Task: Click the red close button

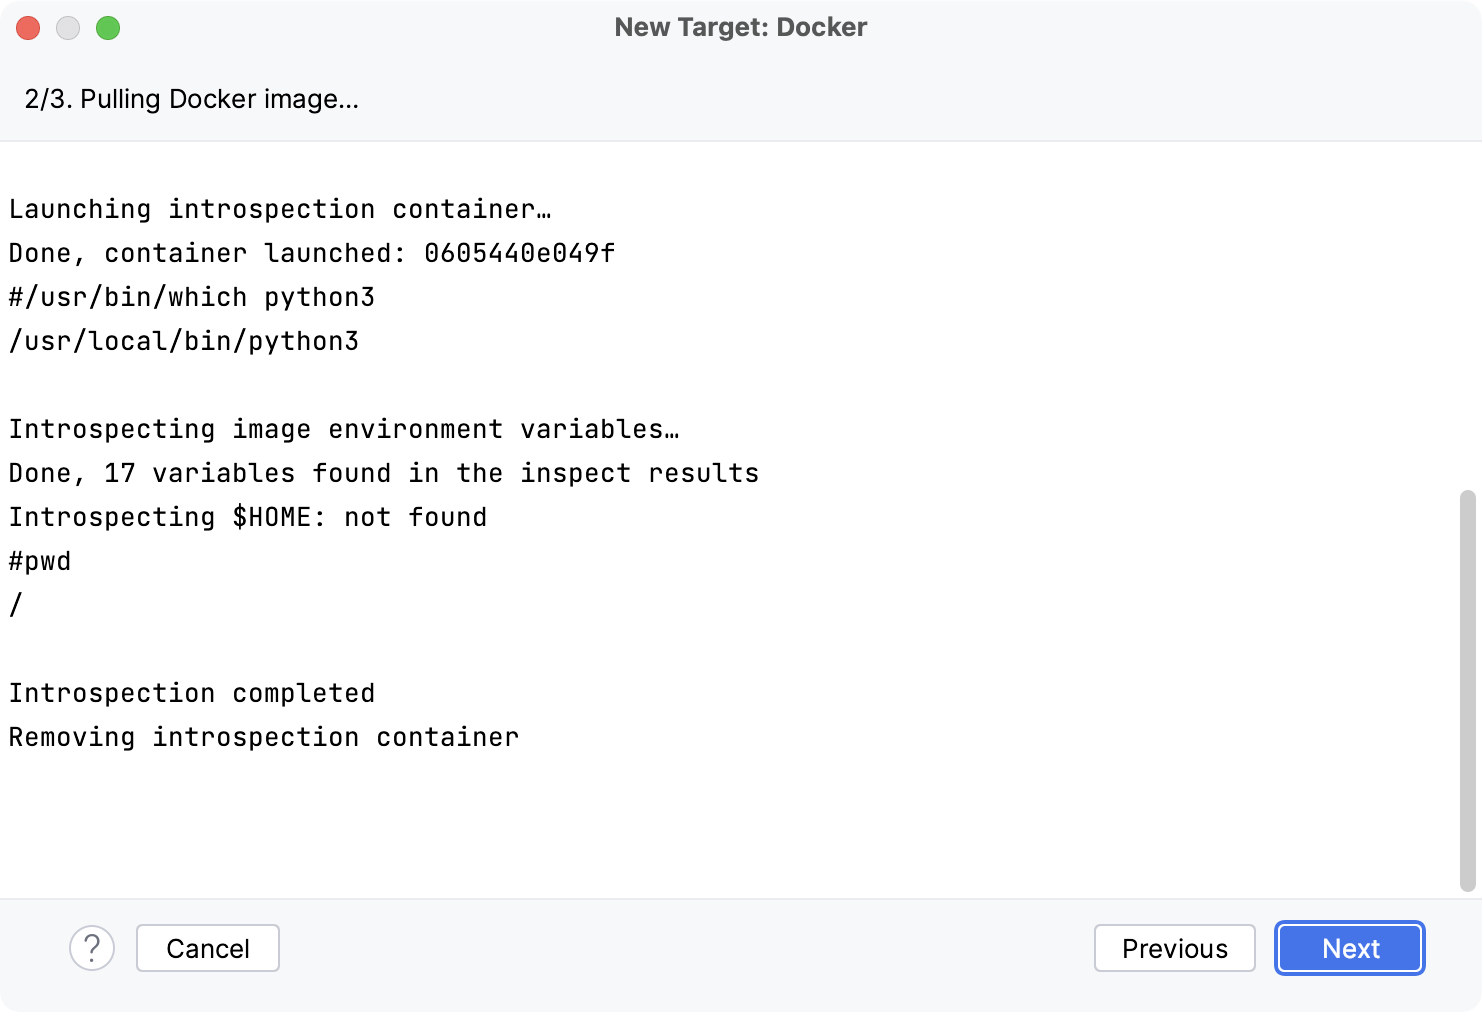Action: [x=28, y=28]
